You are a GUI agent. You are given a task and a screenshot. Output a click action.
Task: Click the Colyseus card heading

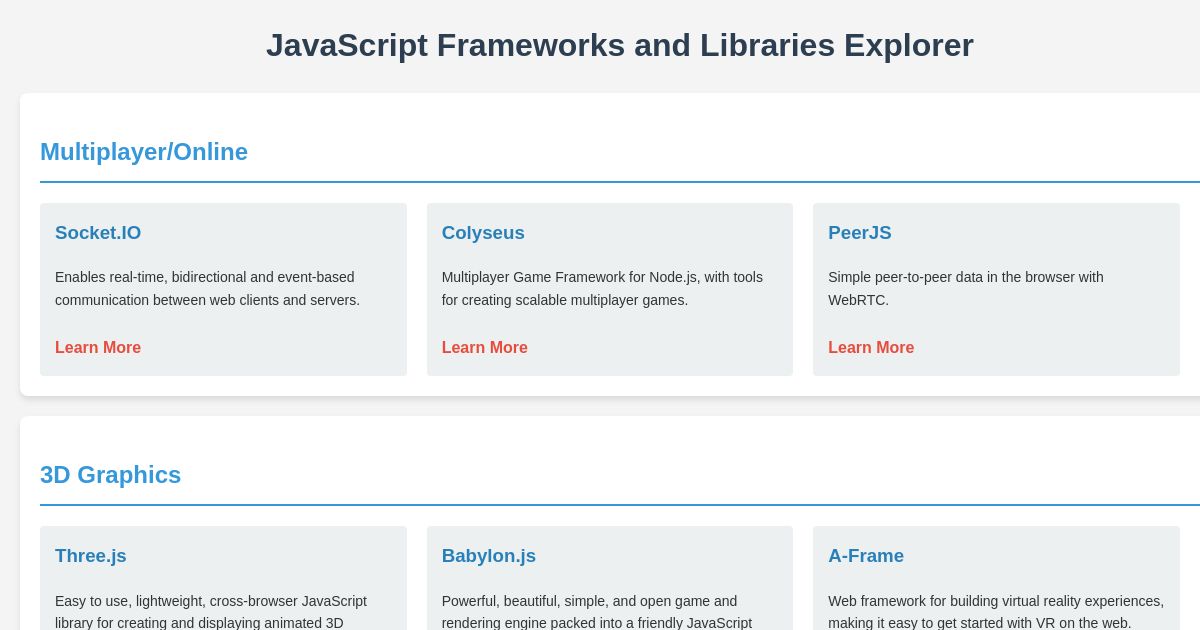click(x=483, y=233)
